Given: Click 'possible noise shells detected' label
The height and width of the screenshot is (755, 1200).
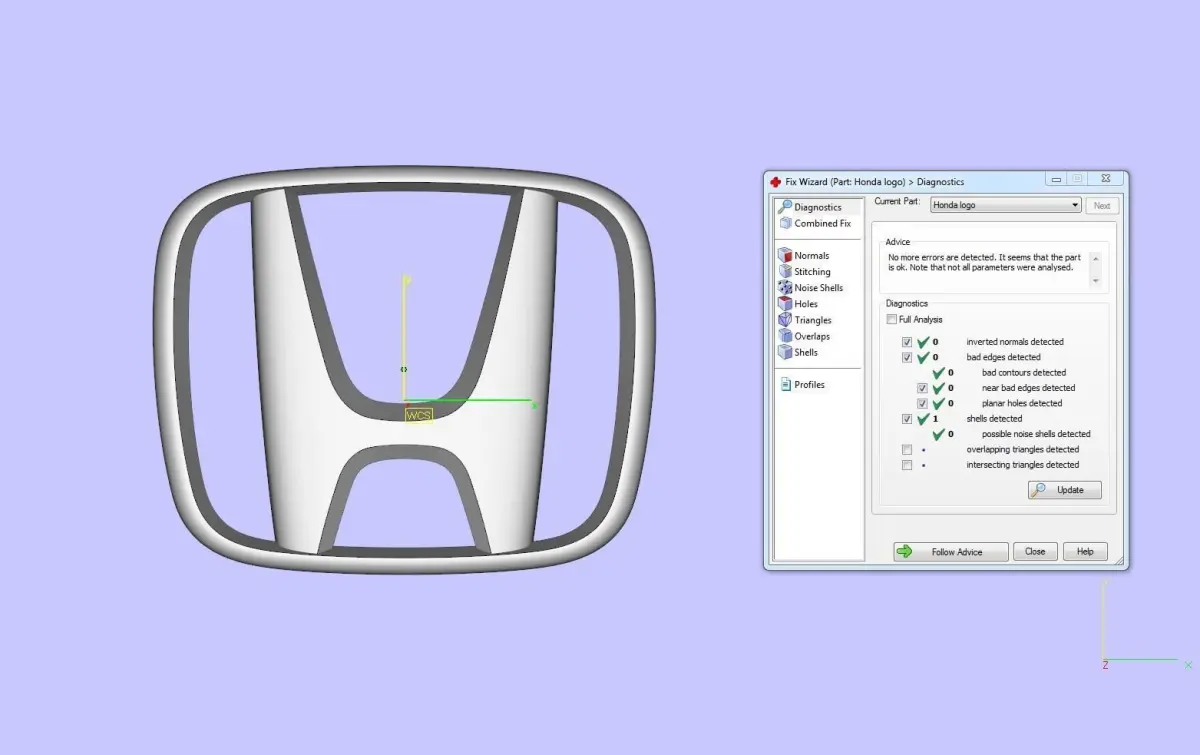Looking at the screenshot, I should (1036, 434).
